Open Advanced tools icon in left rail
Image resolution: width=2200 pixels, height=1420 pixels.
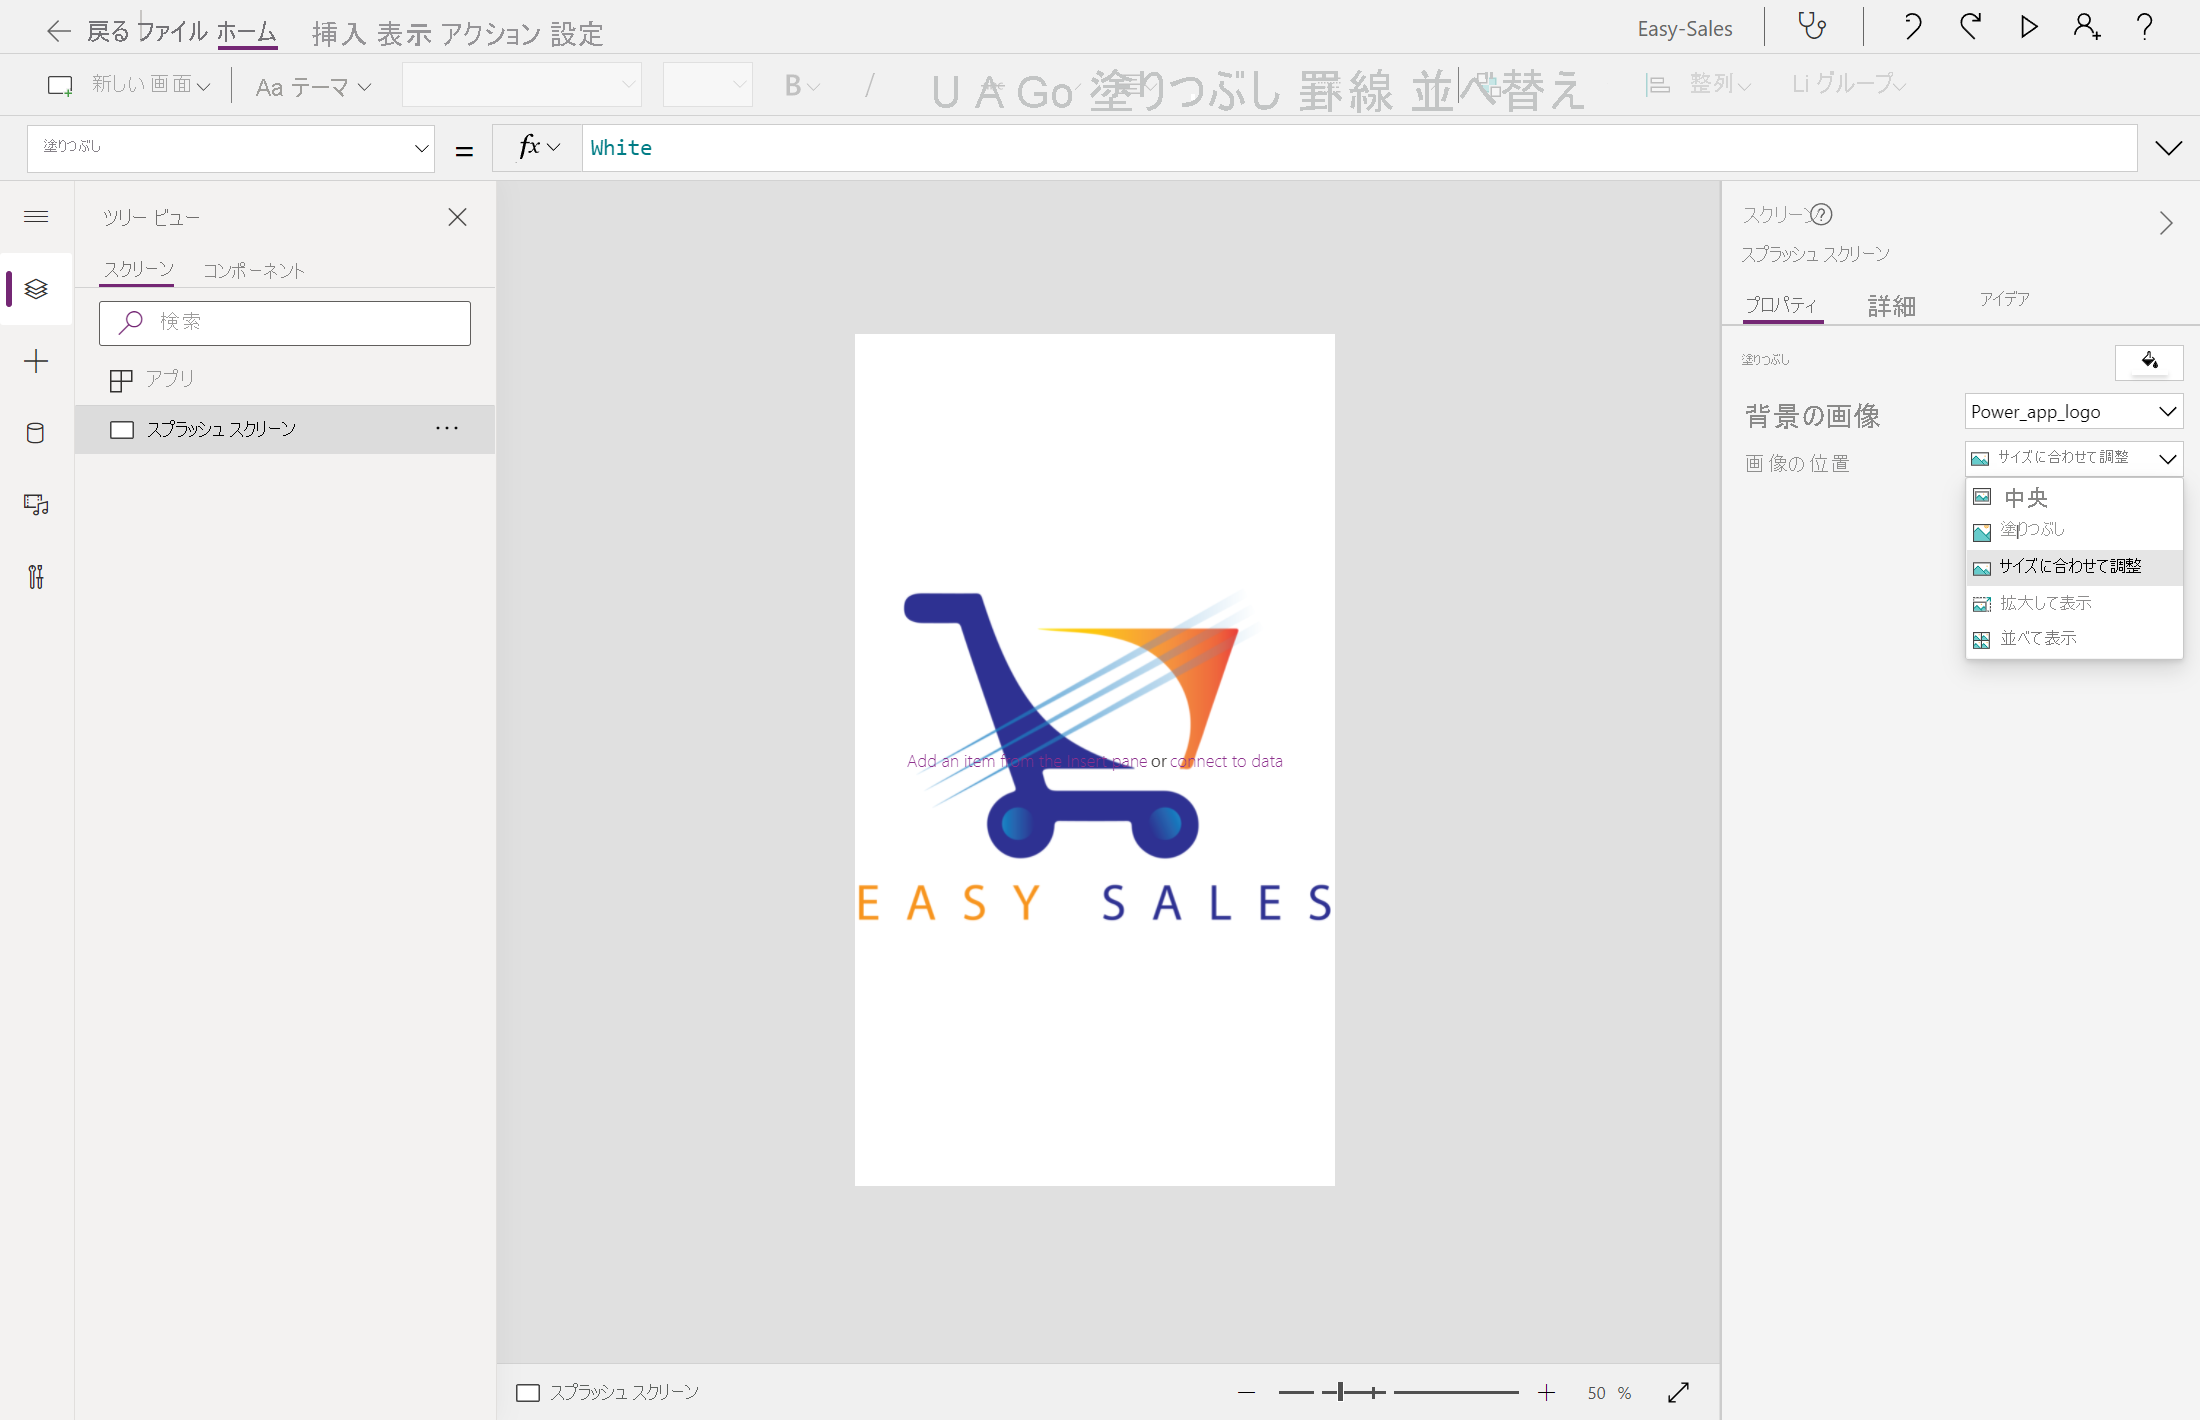36,577
